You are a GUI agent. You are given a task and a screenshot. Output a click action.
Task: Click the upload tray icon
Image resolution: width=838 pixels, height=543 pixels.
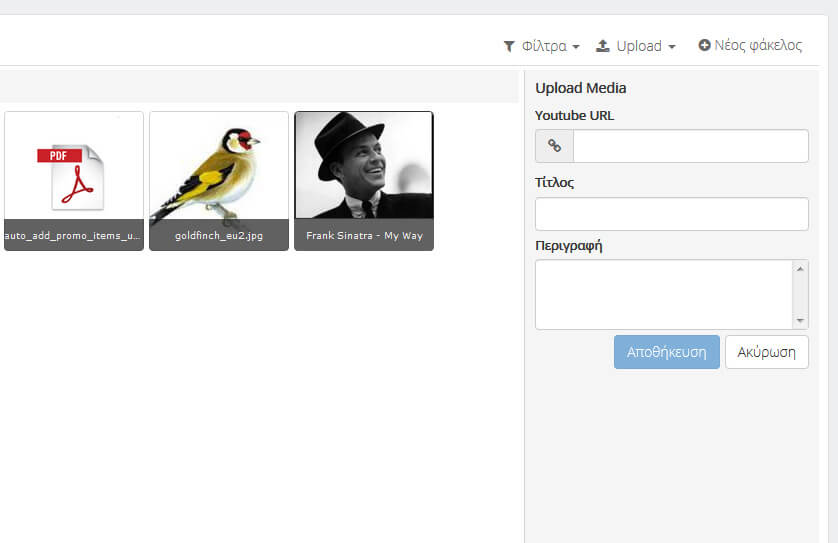tap(603, 46)
